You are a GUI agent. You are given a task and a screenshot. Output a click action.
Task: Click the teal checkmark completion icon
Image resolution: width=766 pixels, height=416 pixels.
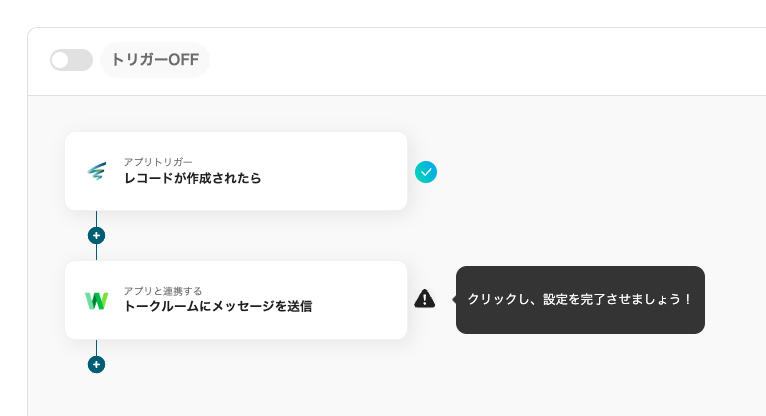coord(426,172)
